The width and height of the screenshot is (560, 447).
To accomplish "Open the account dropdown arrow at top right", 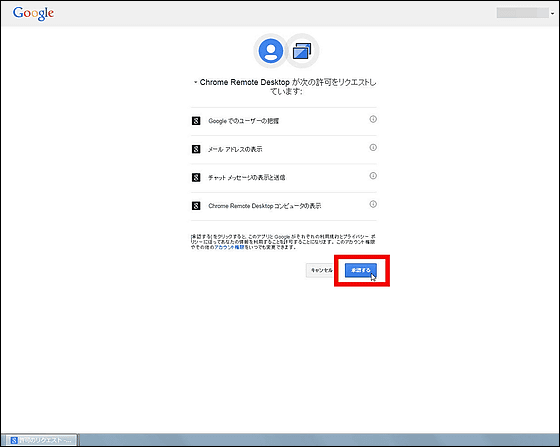I will pos(552,14).
